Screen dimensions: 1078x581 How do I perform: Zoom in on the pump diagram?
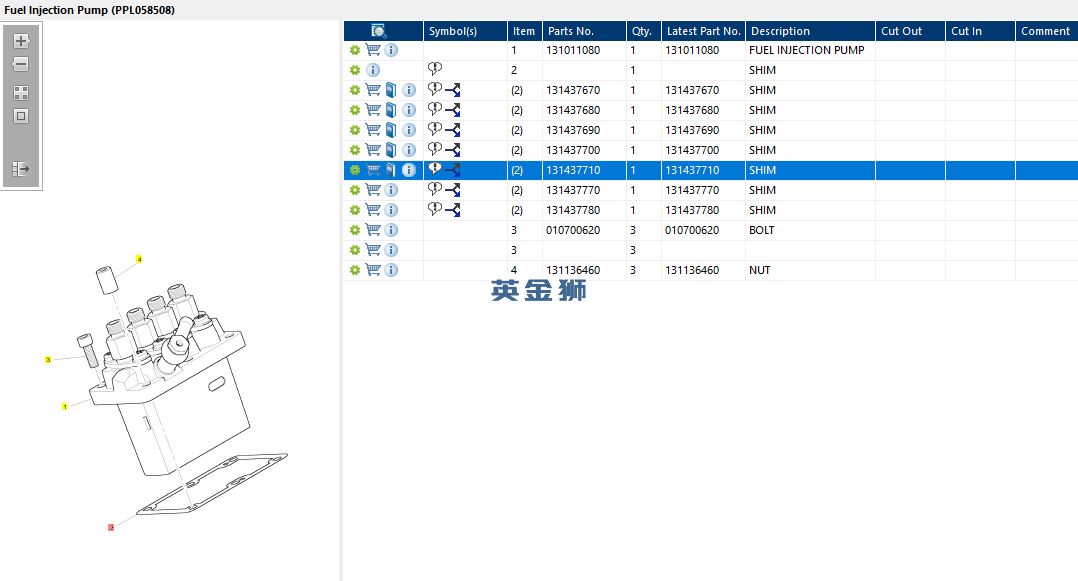coord(20,42)
